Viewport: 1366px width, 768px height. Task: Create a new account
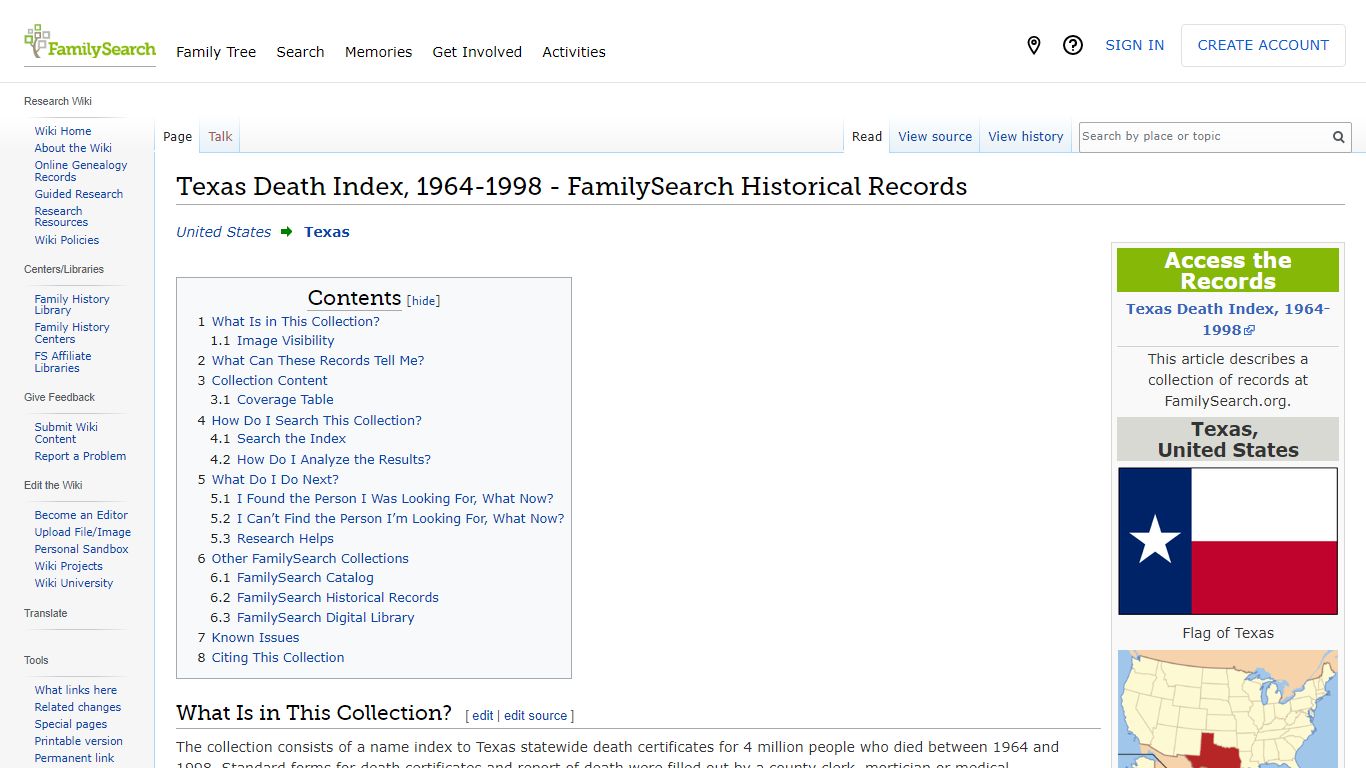tap(1263, 45)
